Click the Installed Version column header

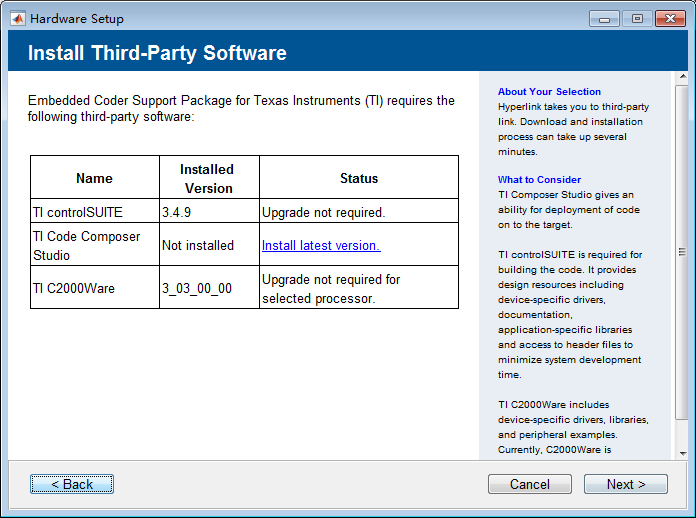click(209, 177)
